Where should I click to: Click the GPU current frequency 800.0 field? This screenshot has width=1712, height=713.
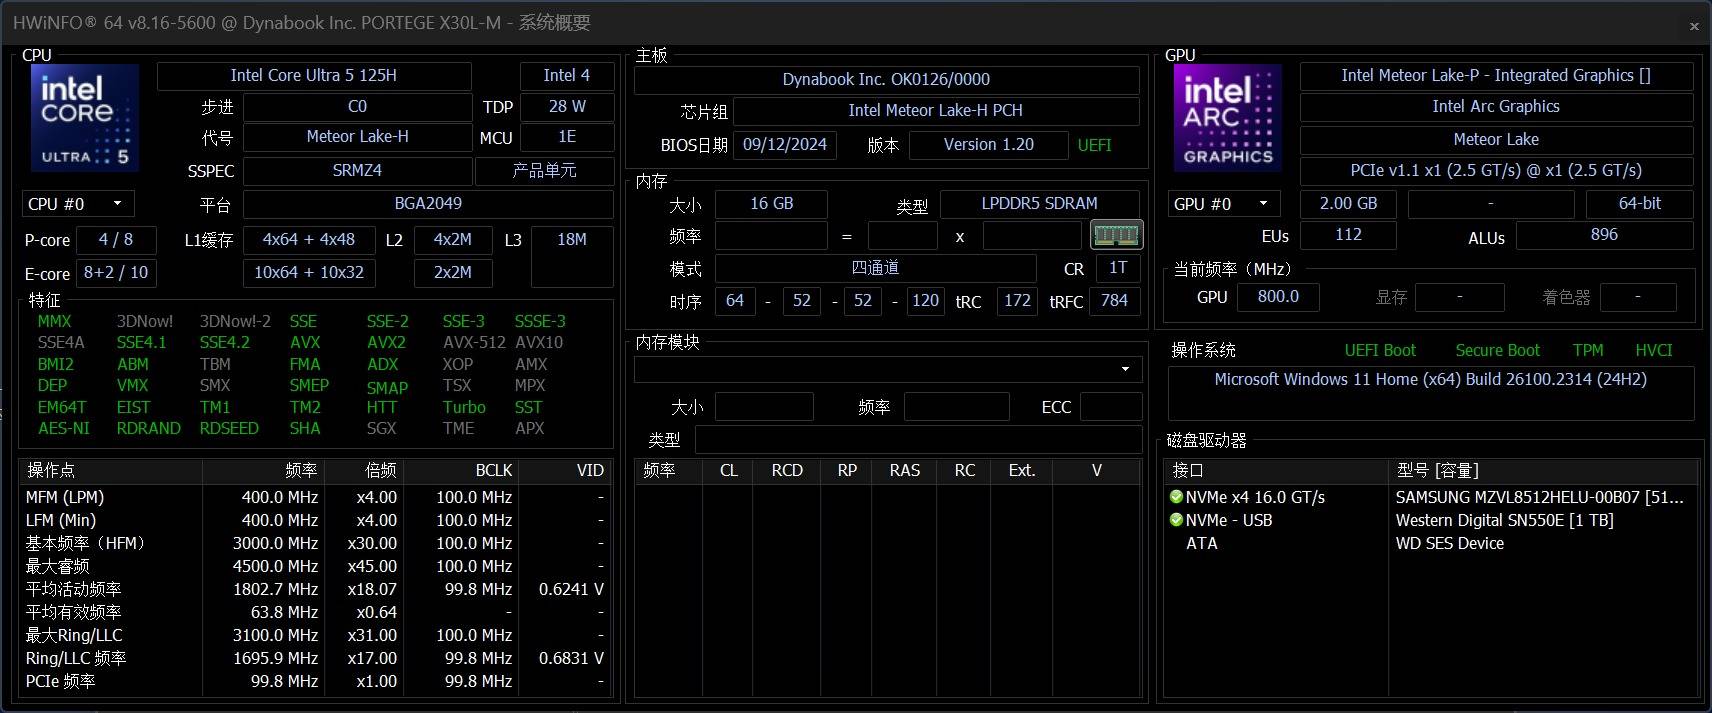click(x=1278, y=297)
